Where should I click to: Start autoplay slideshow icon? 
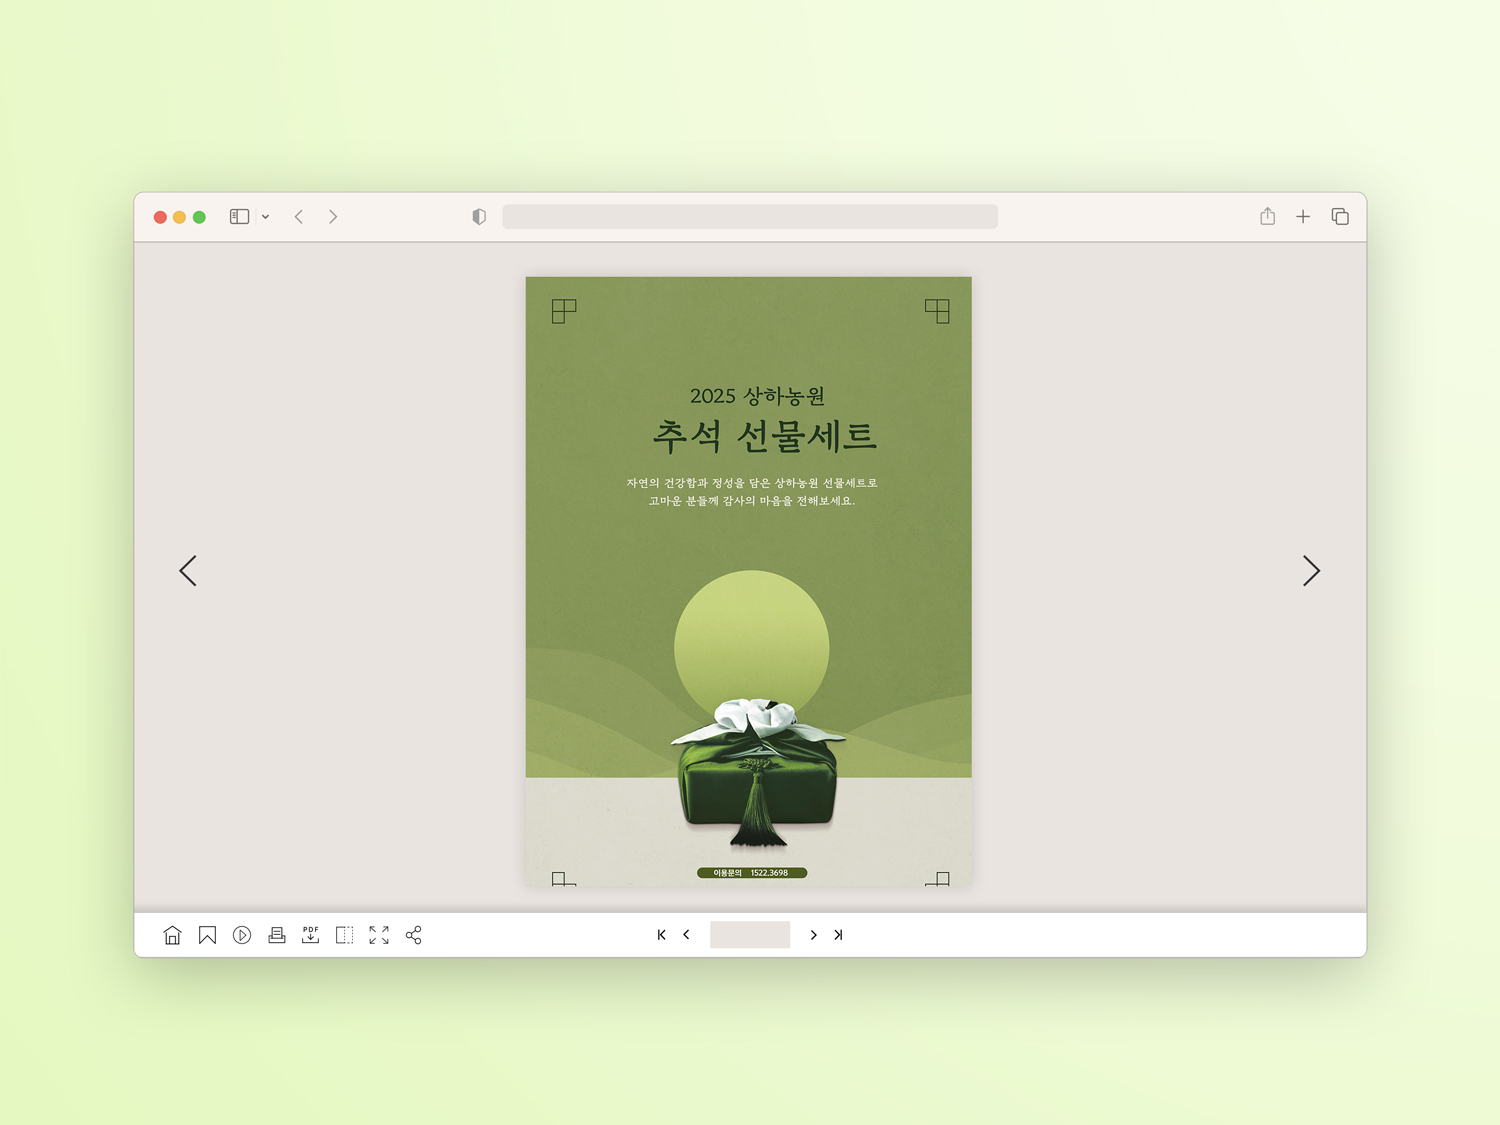[x=242, y=935]
